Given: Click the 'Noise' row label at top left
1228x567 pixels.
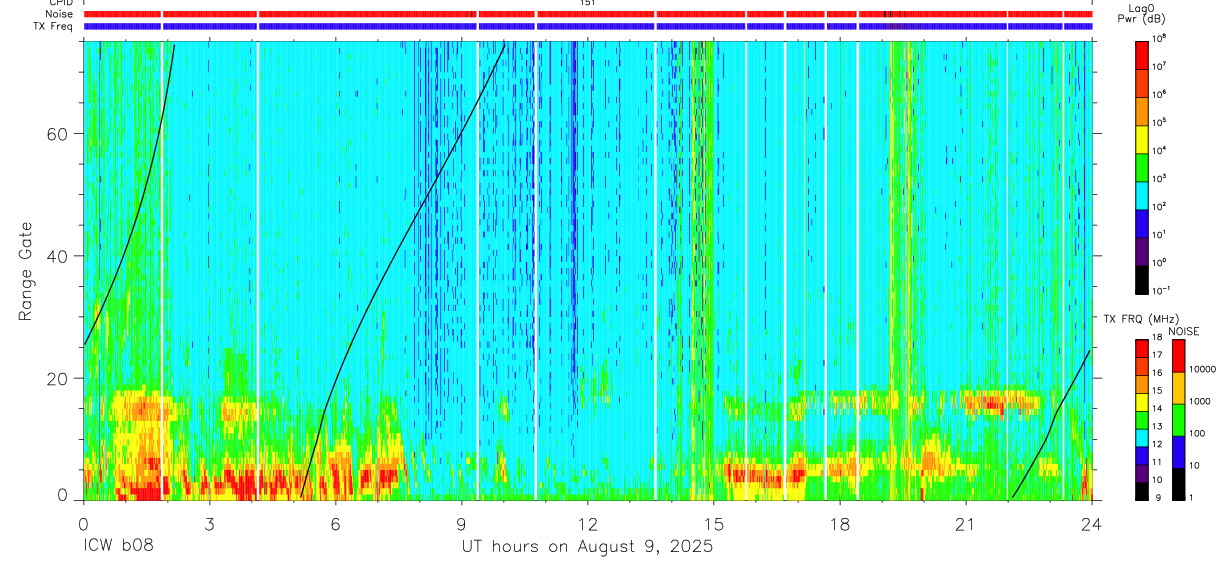Looking at the screenshot, I should pos(60,14).
